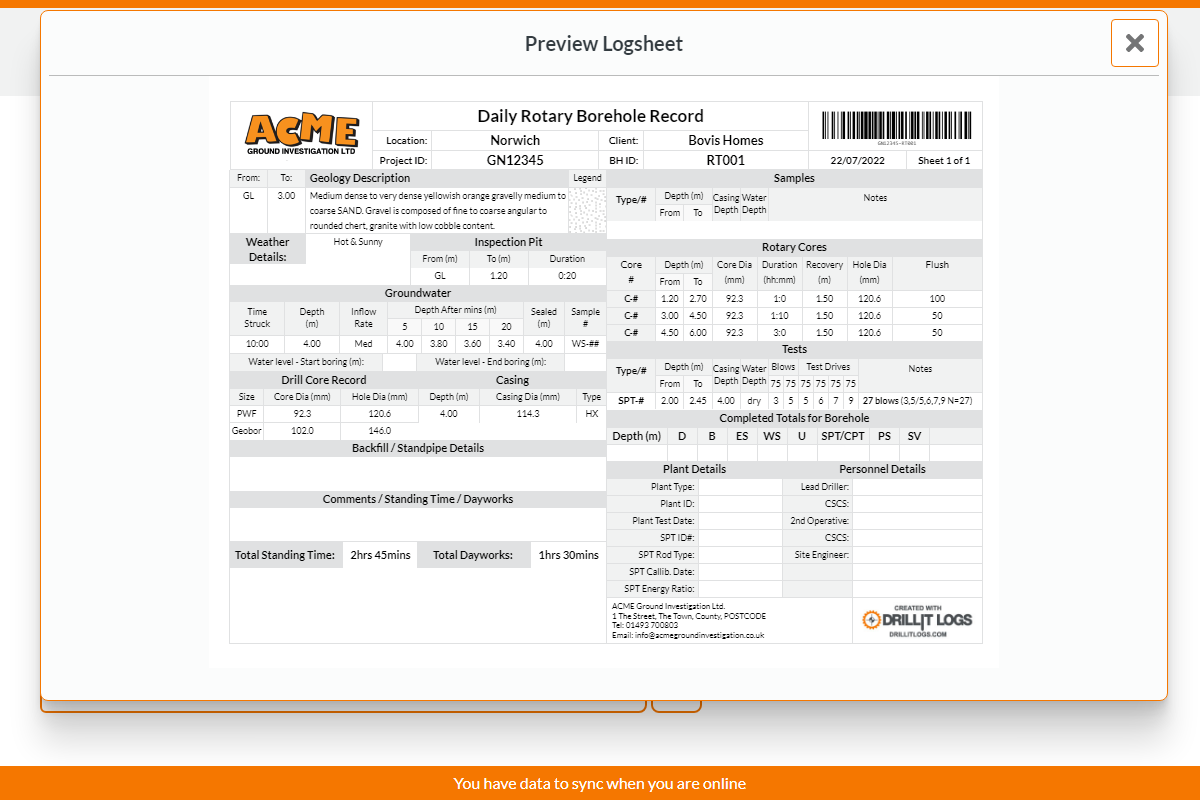1200x800 pixels.
Task: Click the SPT Energy Ratio label
Action: pyautogui.click(x=659, y=589)
